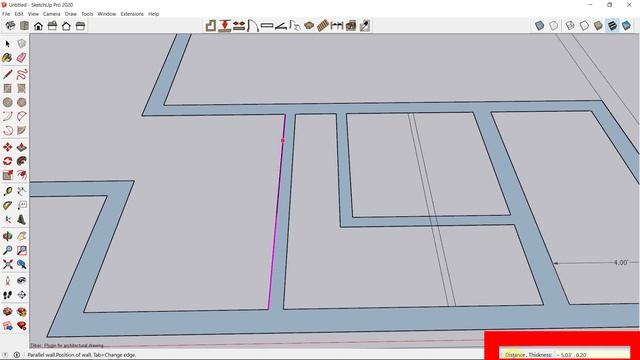
Task: Open the 3D Warehouse icon
Action: [7, 311]
